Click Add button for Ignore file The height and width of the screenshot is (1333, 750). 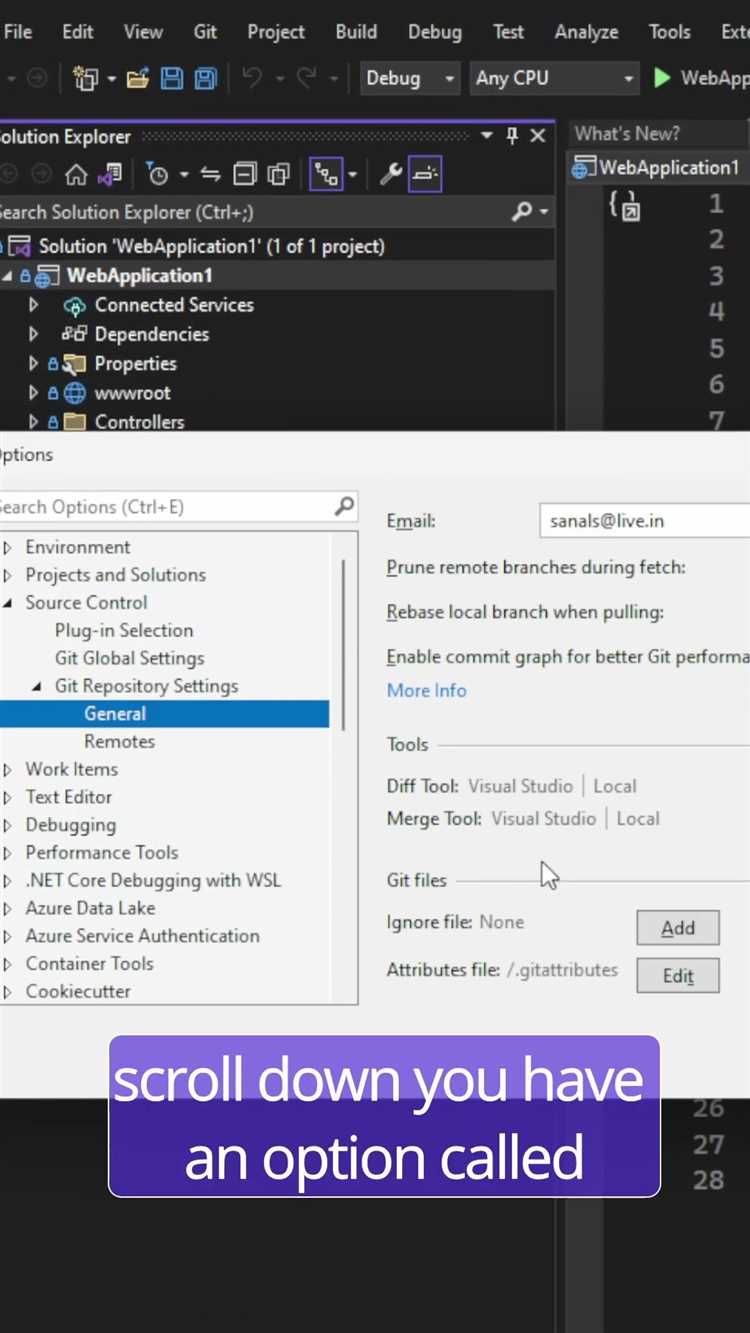coord(678,928)
